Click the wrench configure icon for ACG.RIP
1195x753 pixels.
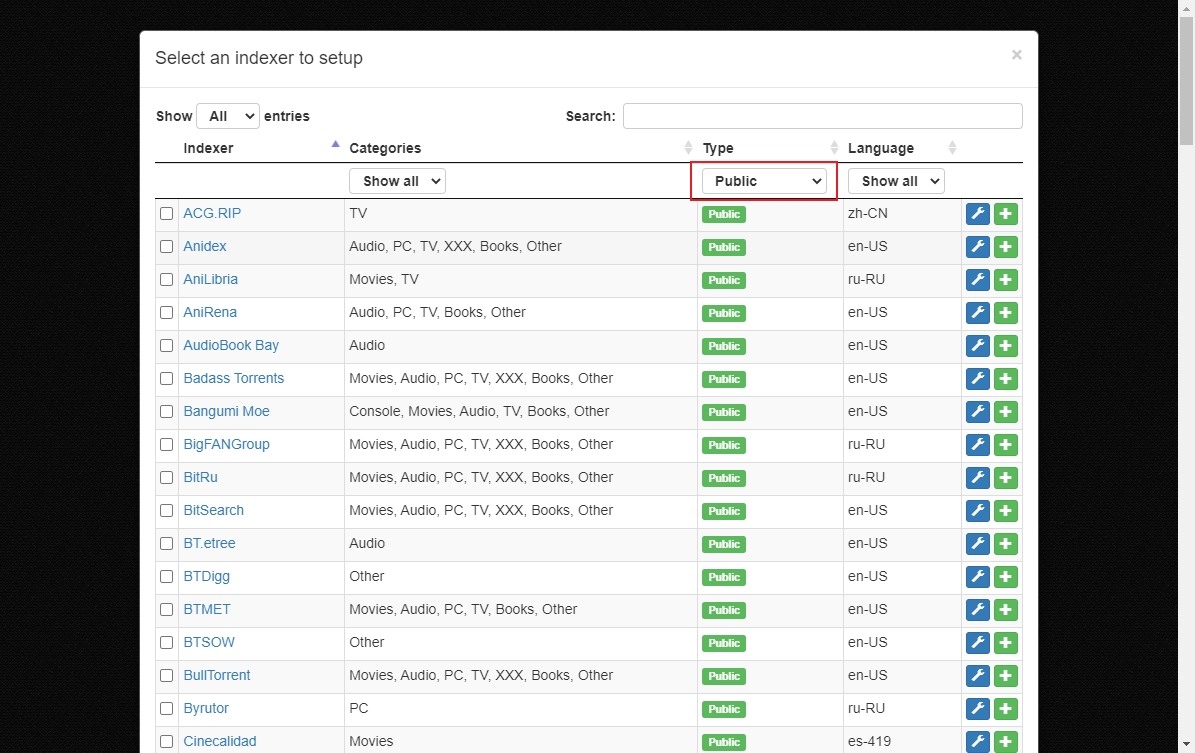click(978, 214)
